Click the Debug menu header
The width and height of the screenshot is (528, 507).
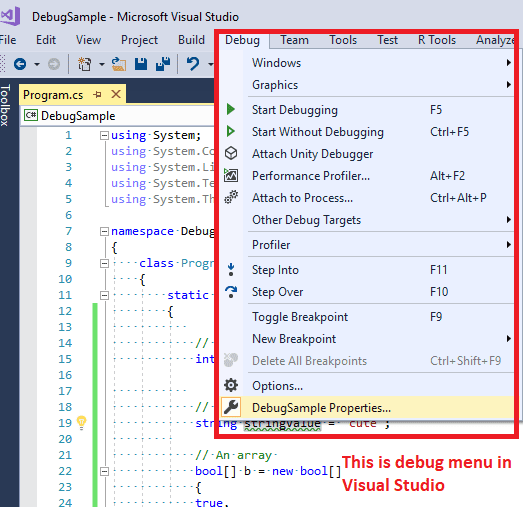[242, 40]
